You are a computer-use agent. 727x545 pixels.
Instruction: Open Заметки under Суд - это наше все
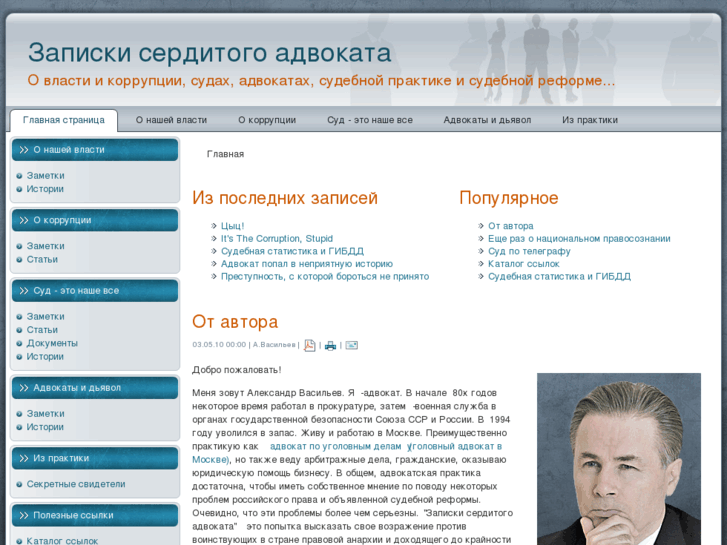coord(45,316)
